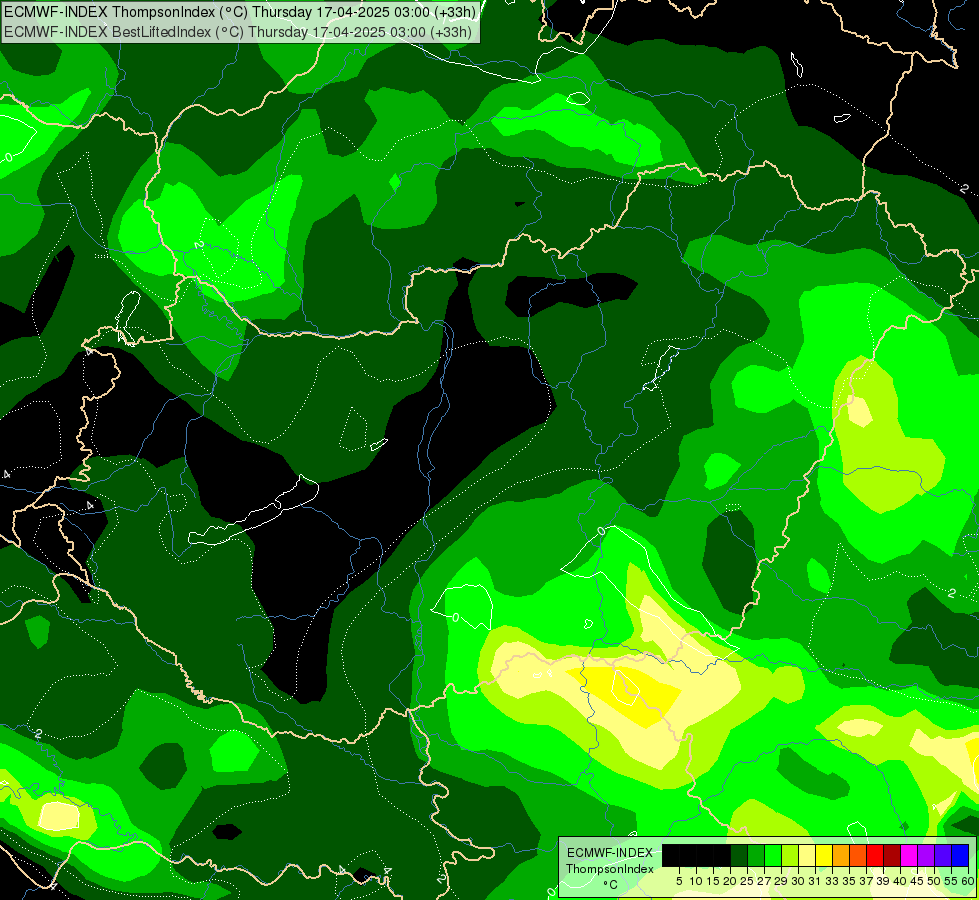The width and height of the screenshot is (979, 900).
Task: Click the ThompsonIndex title line at the top
Action: tap(240, 12)
